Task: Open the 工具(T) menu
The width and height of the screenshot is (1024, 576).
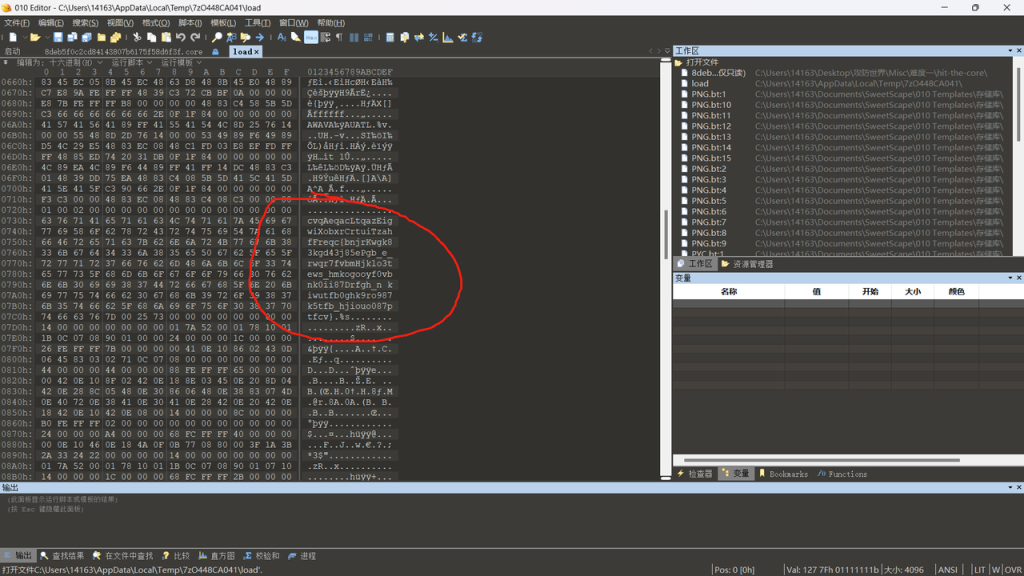Action: click(x=257, y=23)
